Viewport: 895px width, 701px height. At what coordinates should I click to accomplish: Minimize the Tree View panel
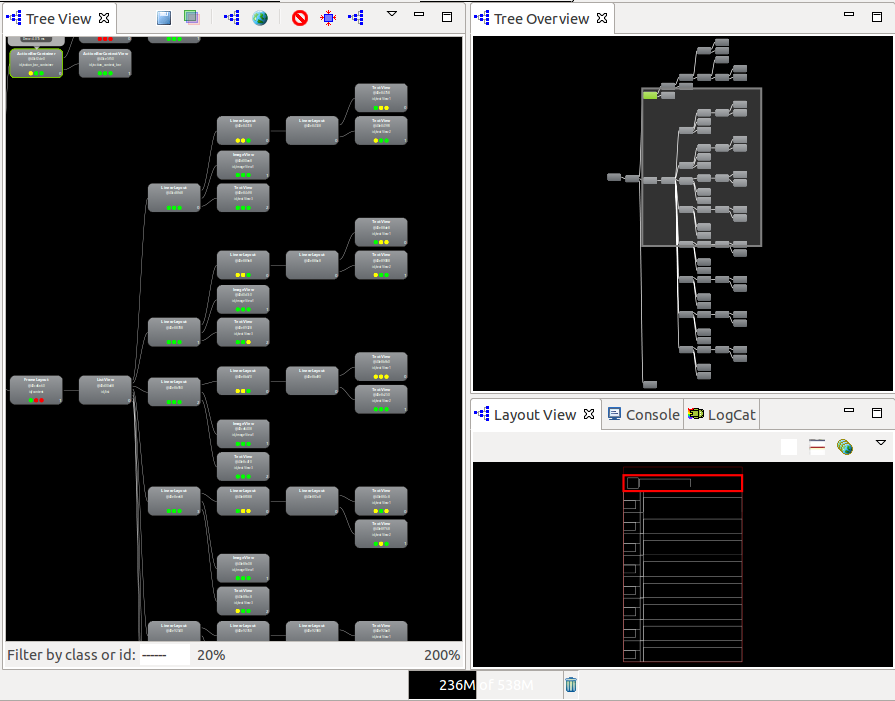(x=419, y=14)
